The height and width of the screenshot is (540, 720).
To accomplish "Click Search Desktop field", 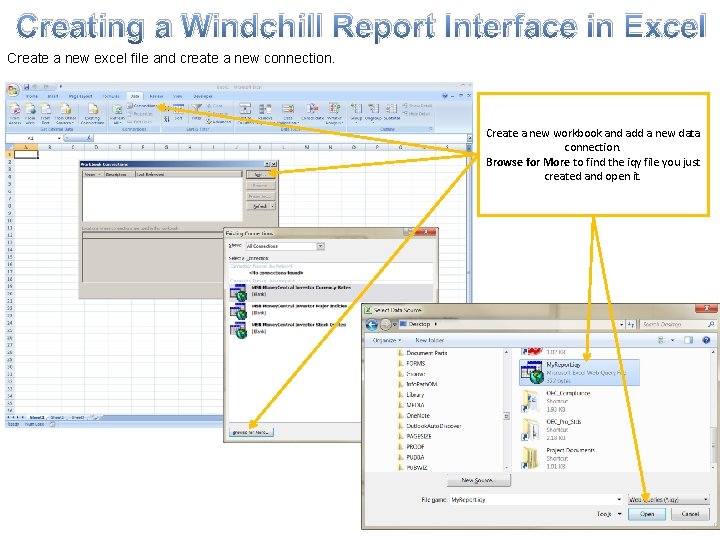I will tap(678, 324).
